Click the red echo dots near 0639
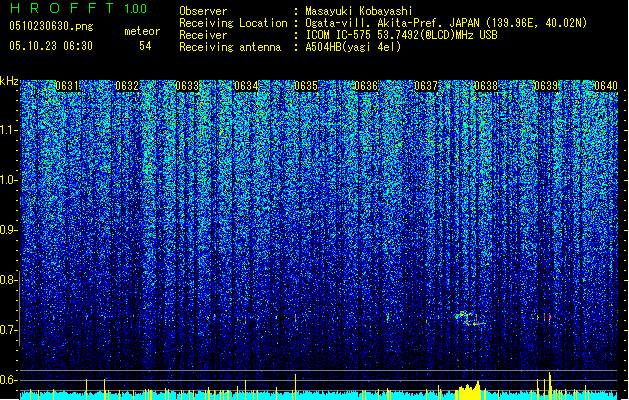Image resolution: width=629 pixels, height=400 pixels. click(544, 317)
